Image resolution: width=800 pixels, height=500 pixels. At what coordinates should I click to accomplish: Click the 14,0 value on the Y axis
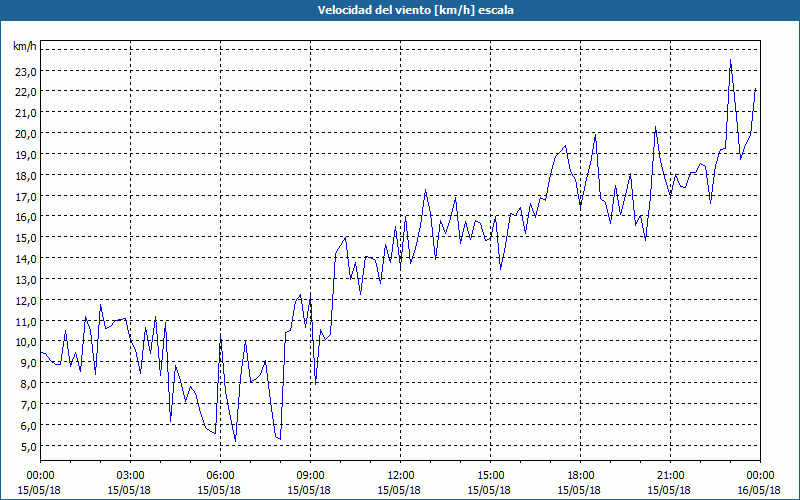point(26,259)
